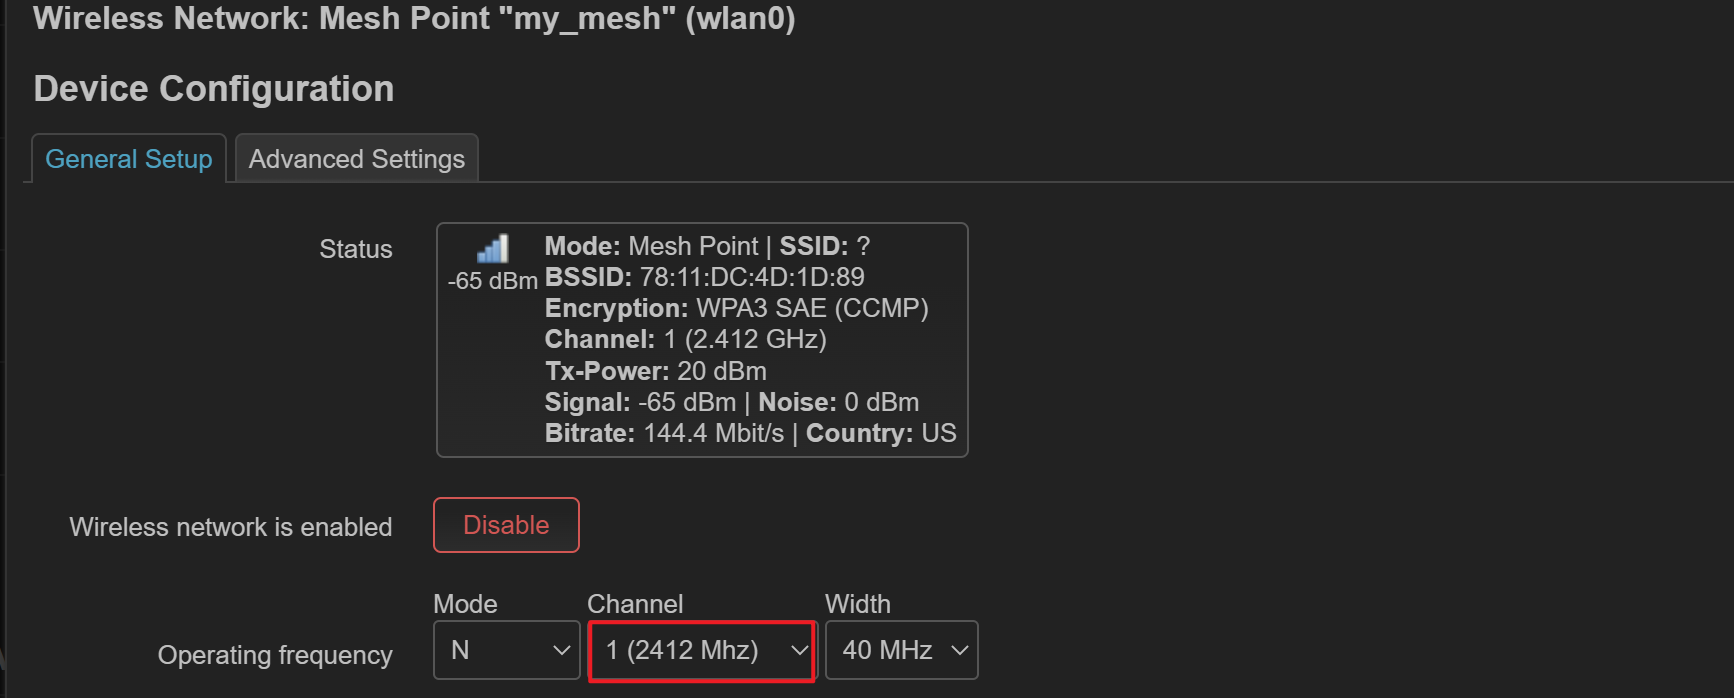This screenshot has width=1734, height=698.
Task: Open the Mode dropdown showing N
Action: click(x=507, y=650)
